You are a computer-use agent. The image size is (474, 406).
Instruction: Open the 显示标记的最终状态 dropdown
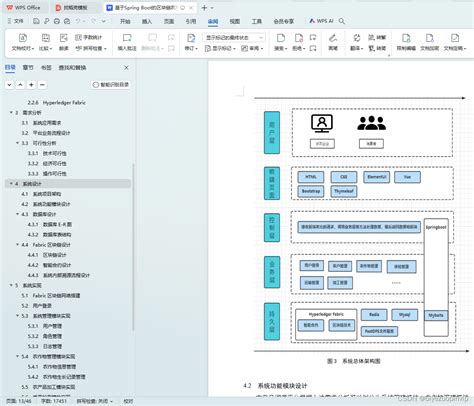234,37
